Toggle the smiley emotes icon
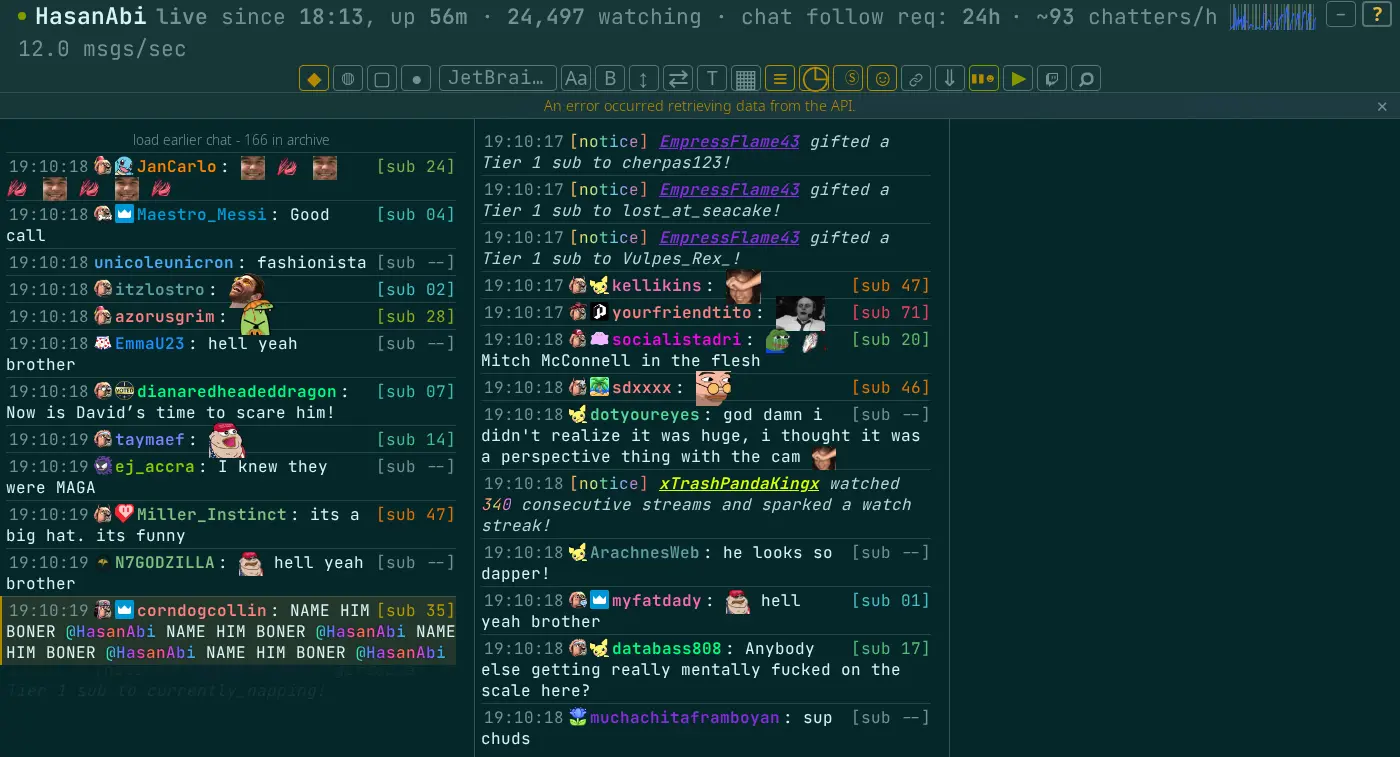The height and width of the screenshot is (757, 1400). 882,78
